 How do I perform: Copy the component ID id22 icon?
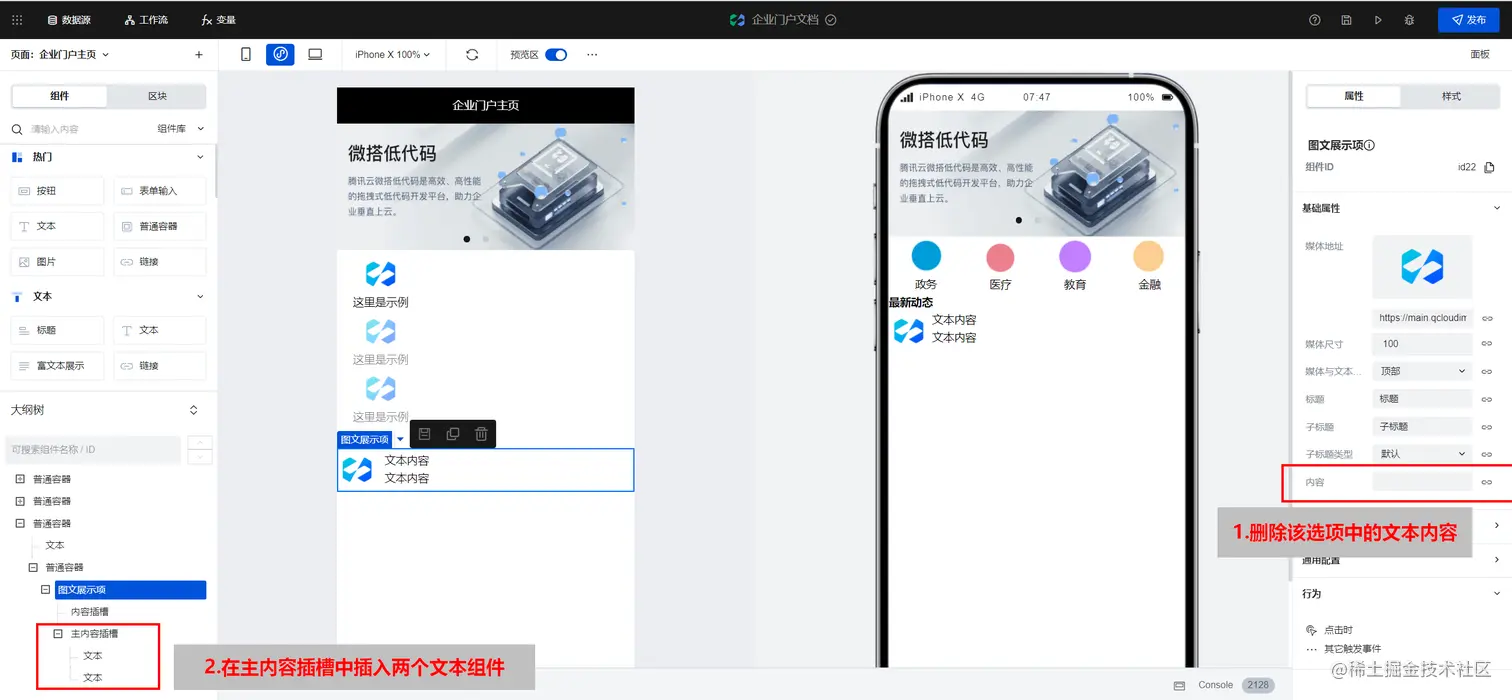tap(1489, 168)
